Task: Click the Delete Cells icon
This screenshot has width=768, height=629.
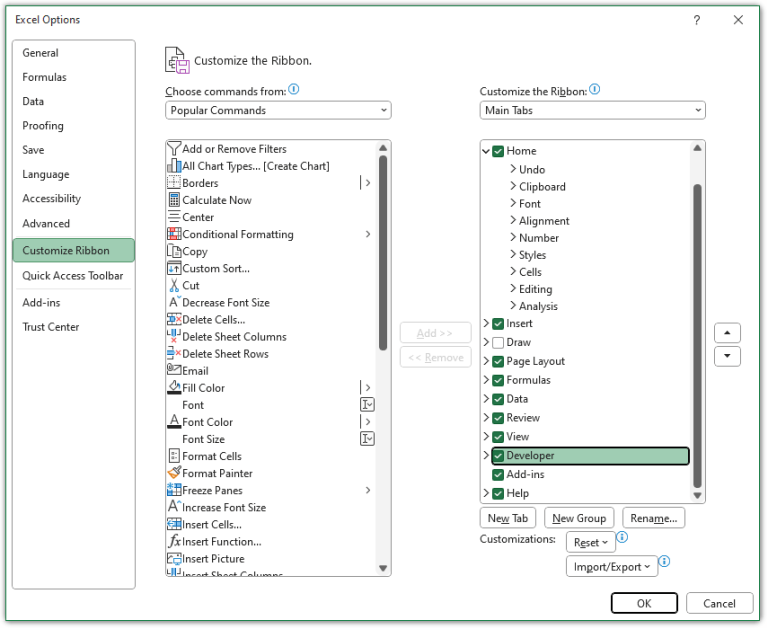Action: (174, 319)
